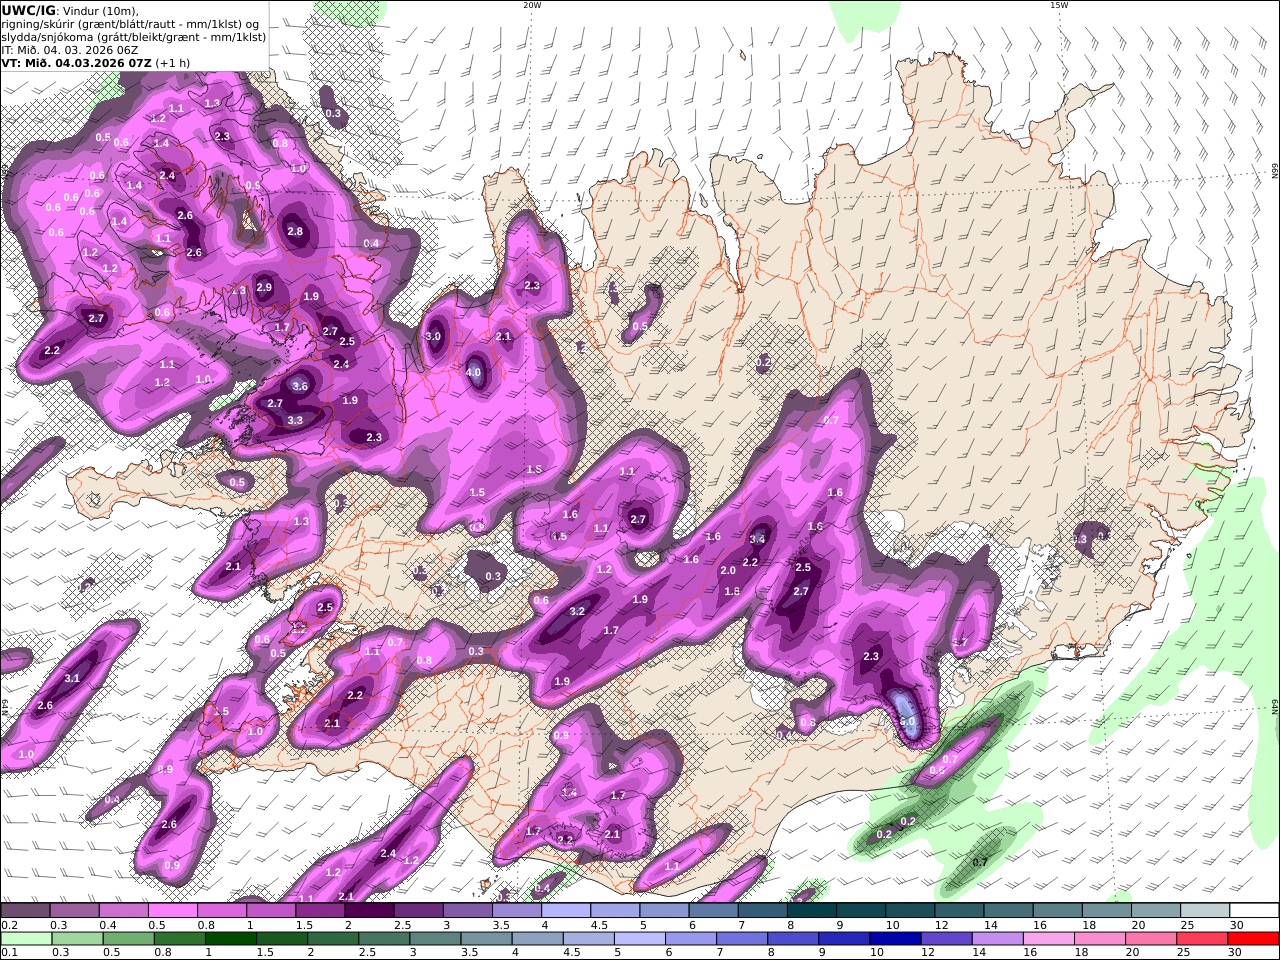This screenshot has height=960, width=1280.
Task: Click the 30 label in the upper legend row
Action: click(x=1236, y=925)
